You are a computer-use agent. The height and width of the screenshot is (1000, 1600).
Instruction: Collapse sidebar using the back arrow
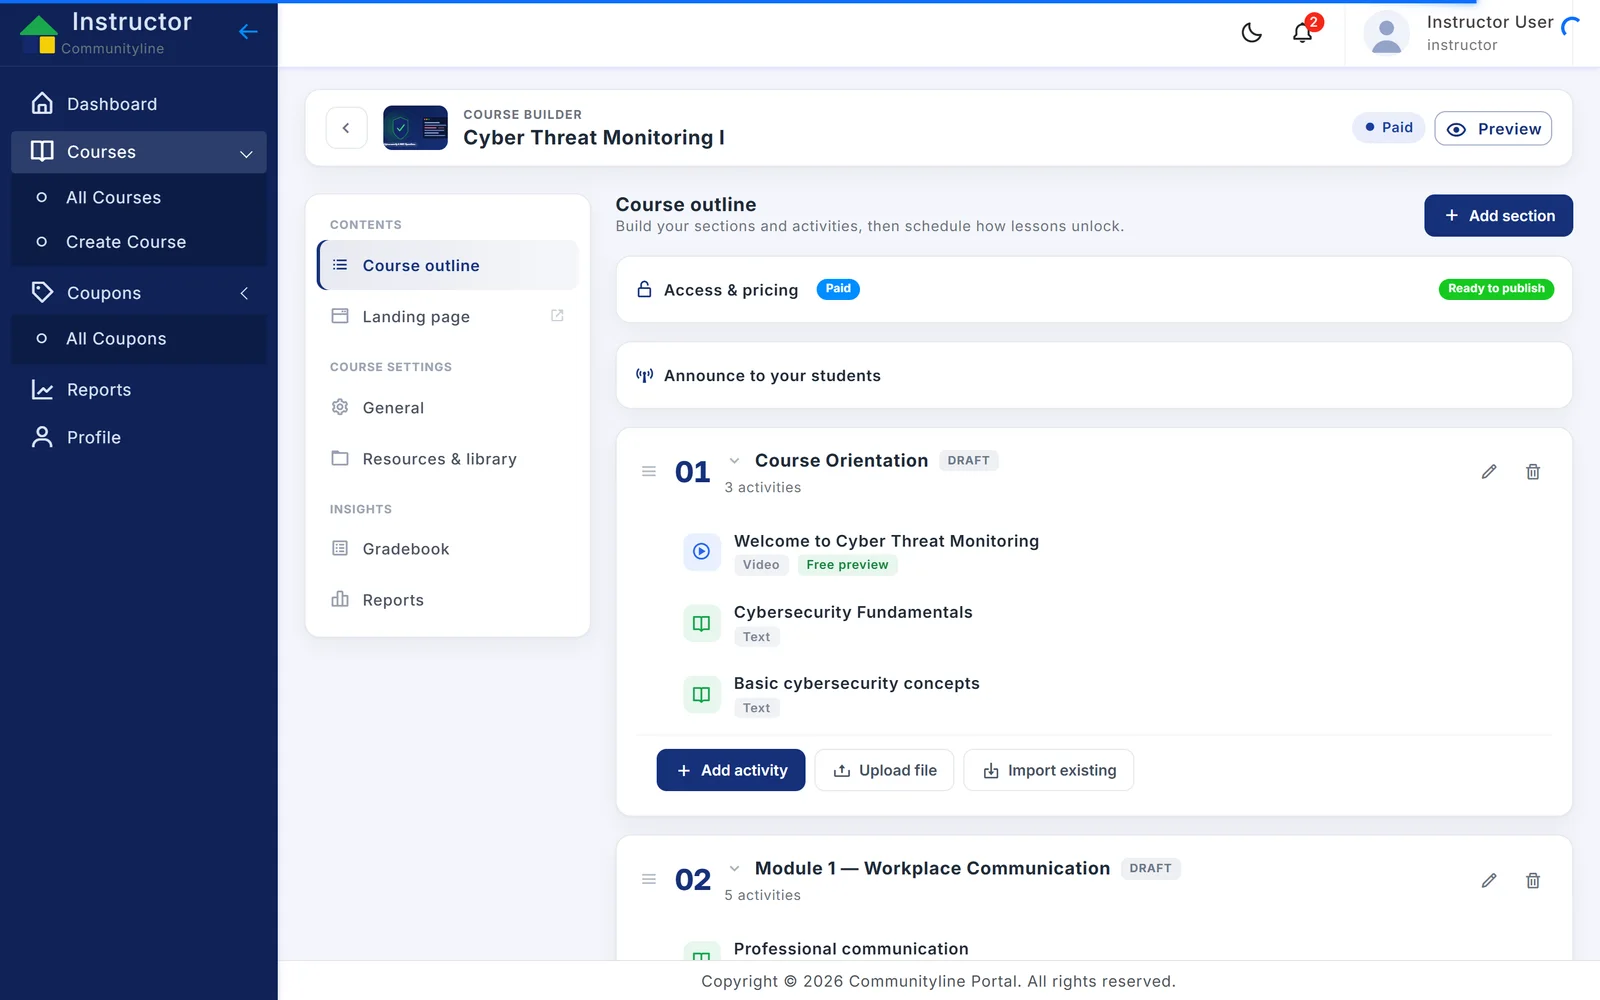coord(248,32)
